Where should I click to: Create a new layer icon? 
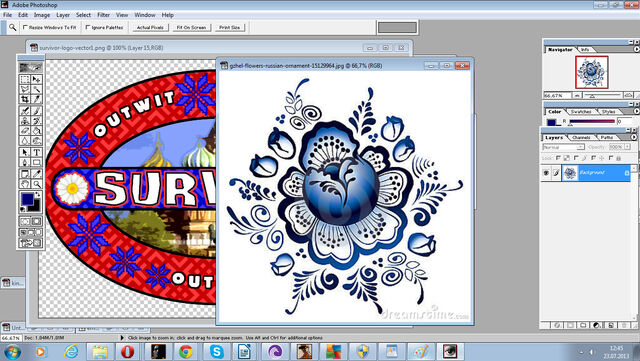[611, 325]
